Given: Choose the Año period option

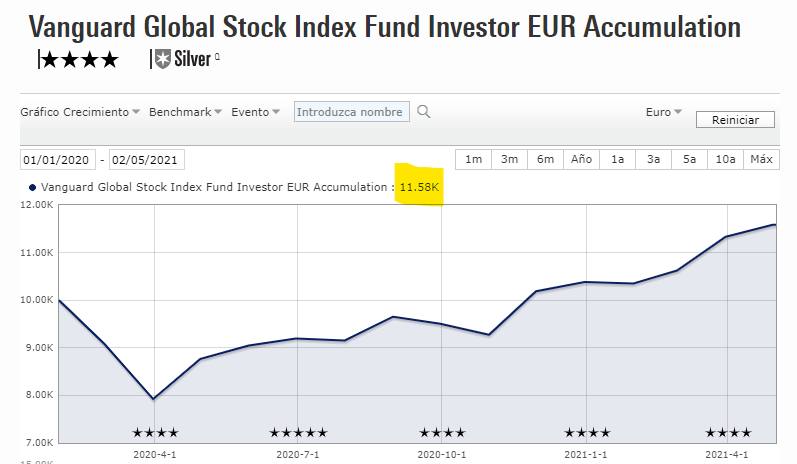Looking at the screenshot, I should click(x=581, y=159).
